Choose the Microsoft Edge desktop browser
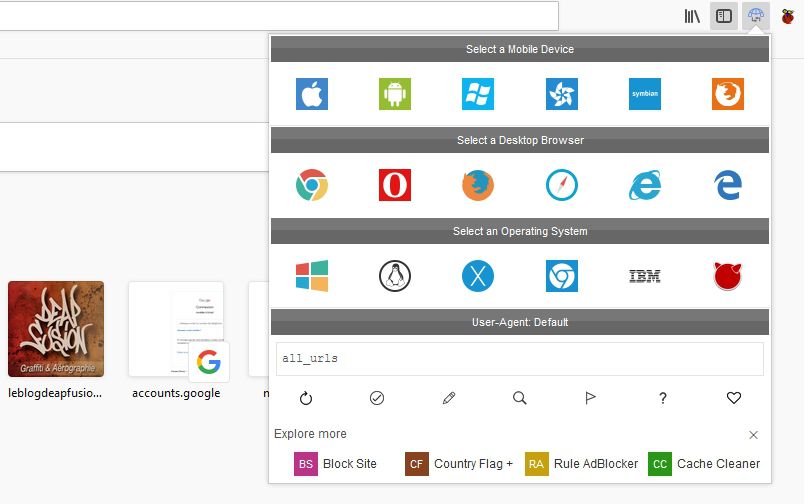This screenshot has width=804, height=504. click(x=728, y=185)
